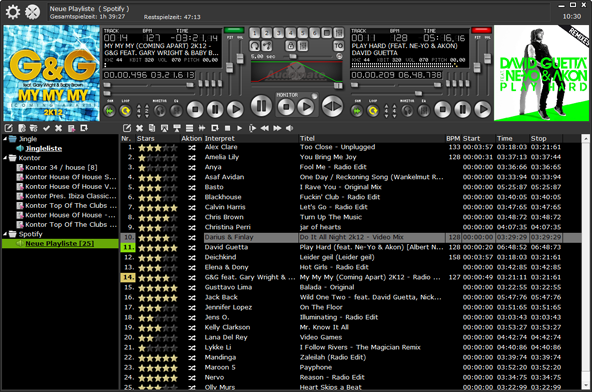Open the settings gear icon
The width and height of the screenshot is (592, 392).
pos(12,12)
